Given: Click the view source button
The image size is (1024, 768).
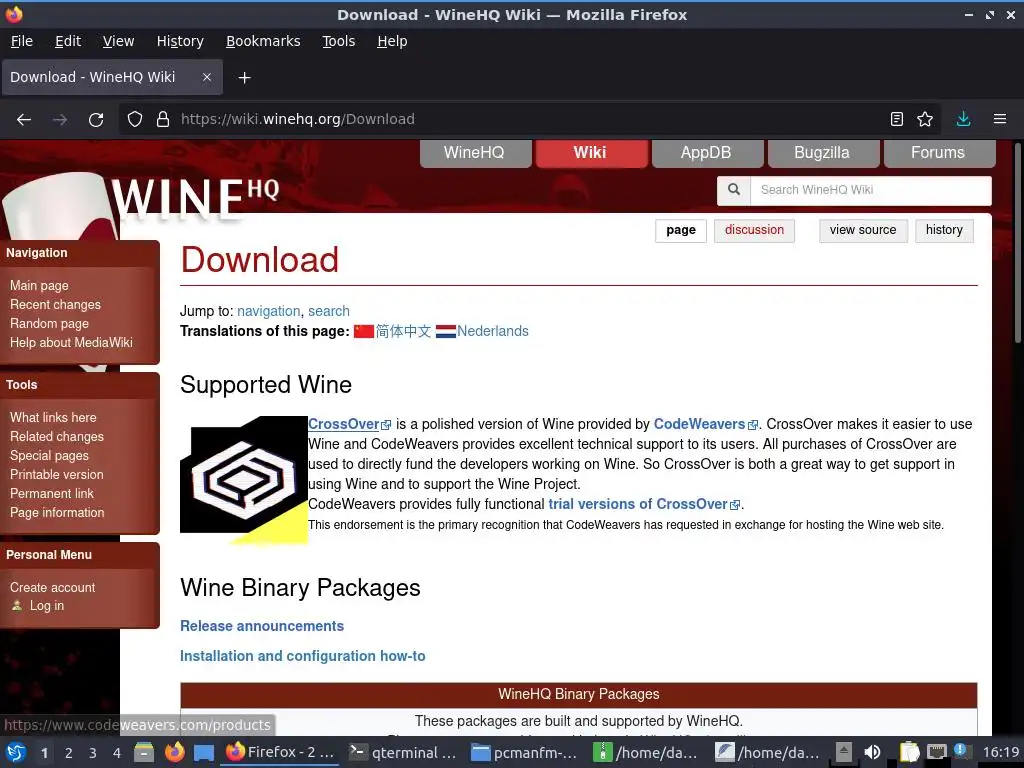Looking at the screenshot, I should (863, 231).
